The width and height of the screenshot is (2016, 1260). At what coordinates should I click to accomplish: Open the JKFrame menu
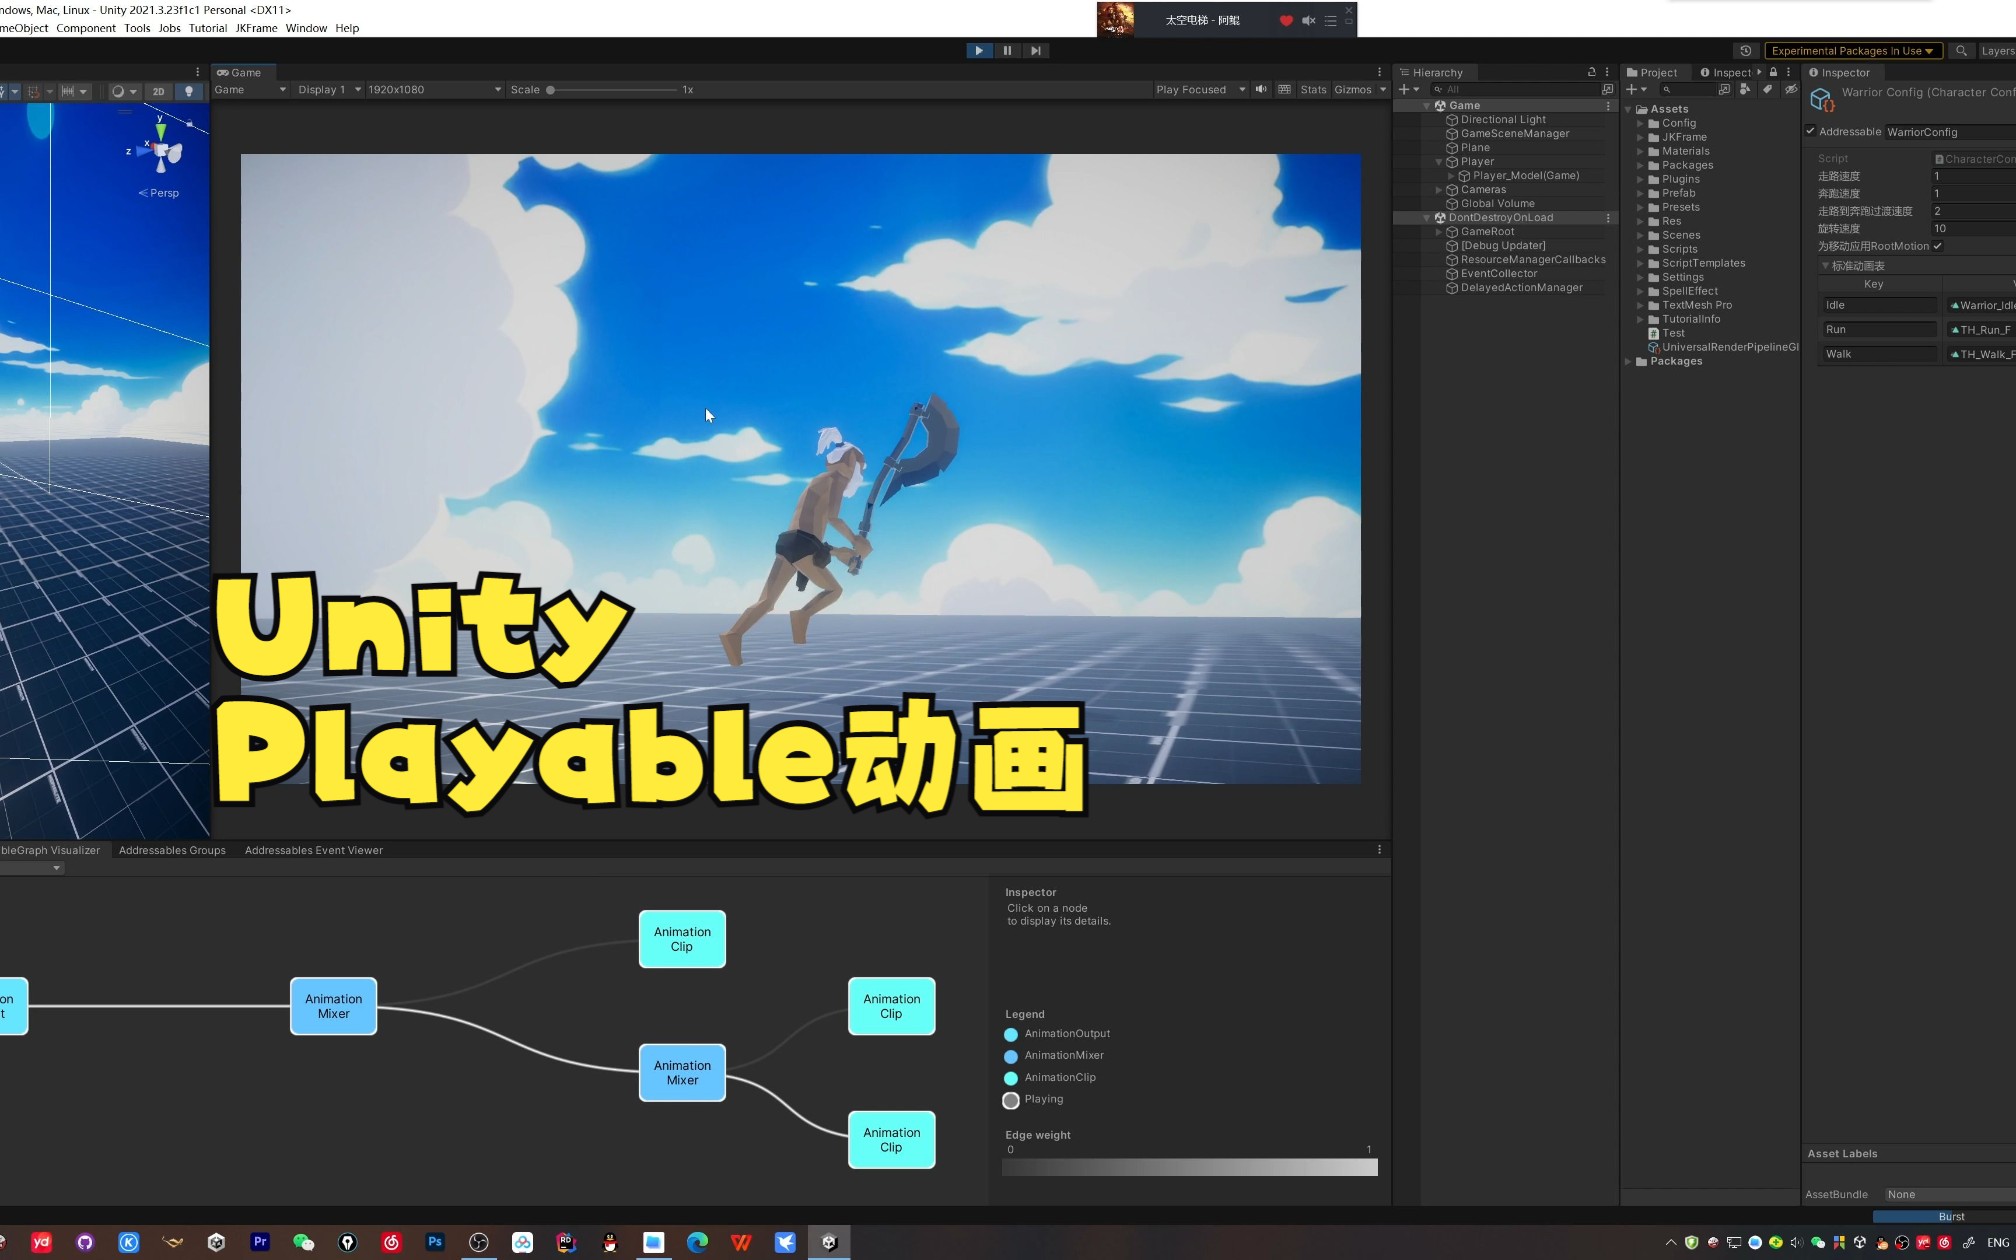[256, 28]
